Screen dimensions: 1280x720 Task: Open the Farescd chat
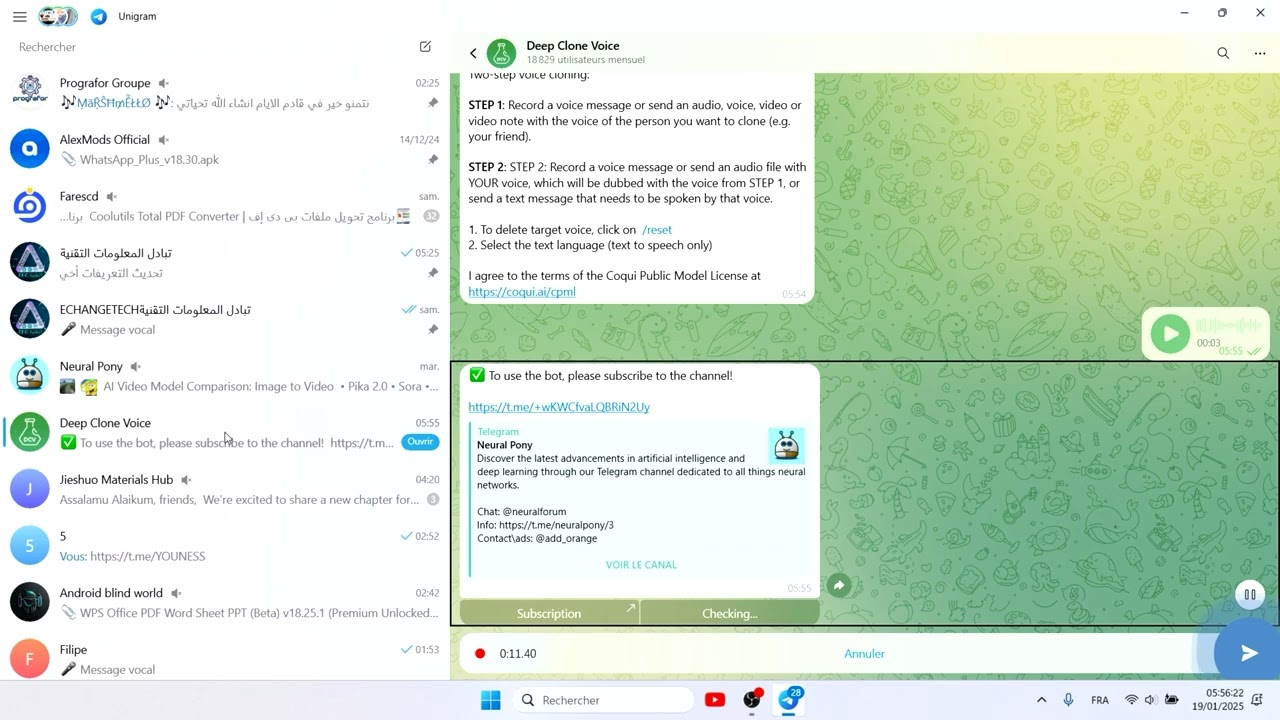(225, 206)
